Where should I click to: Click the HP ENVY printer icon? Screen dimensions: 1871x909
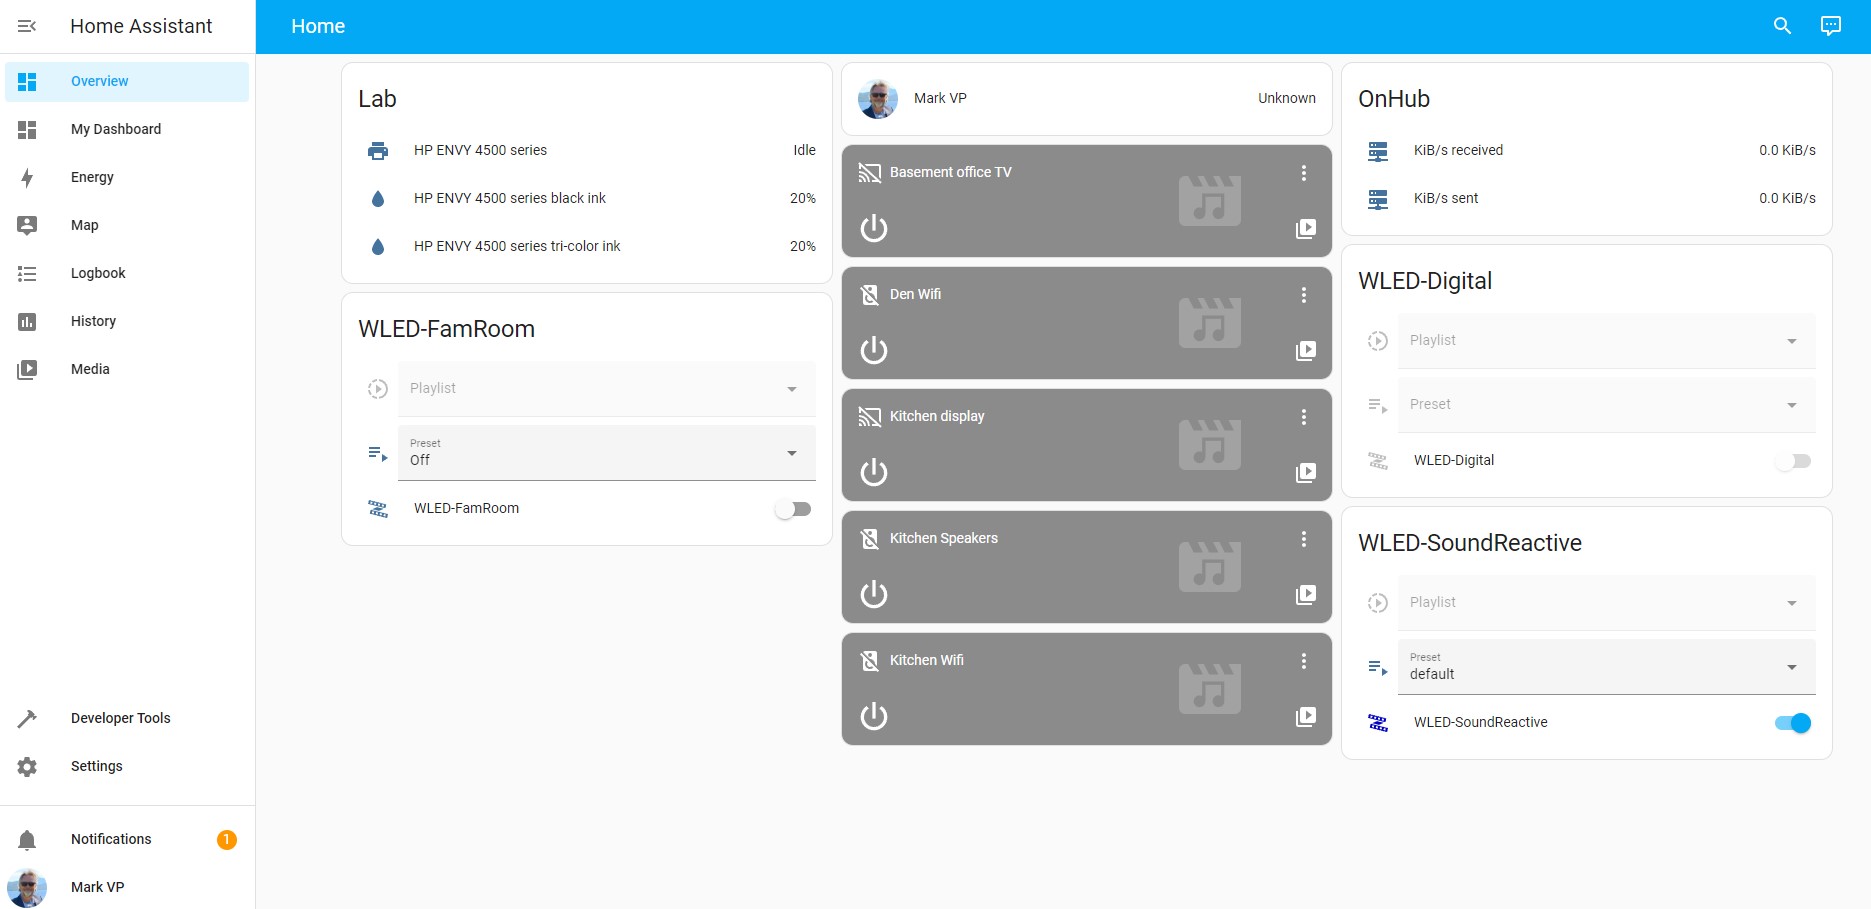coord(378,151)
